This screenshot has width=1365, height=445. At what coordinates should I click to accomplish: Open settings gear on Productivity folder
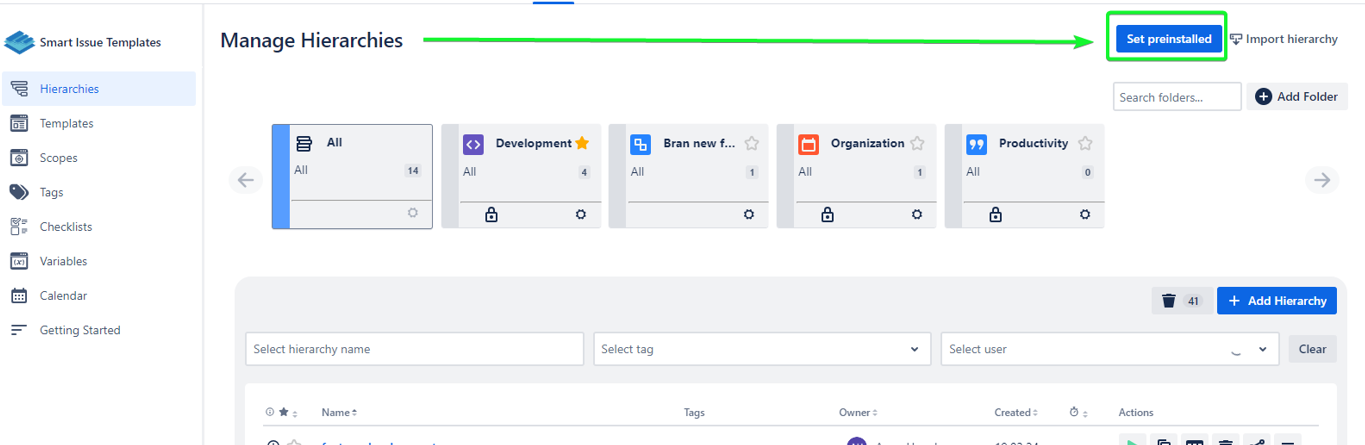point(1085,214)
